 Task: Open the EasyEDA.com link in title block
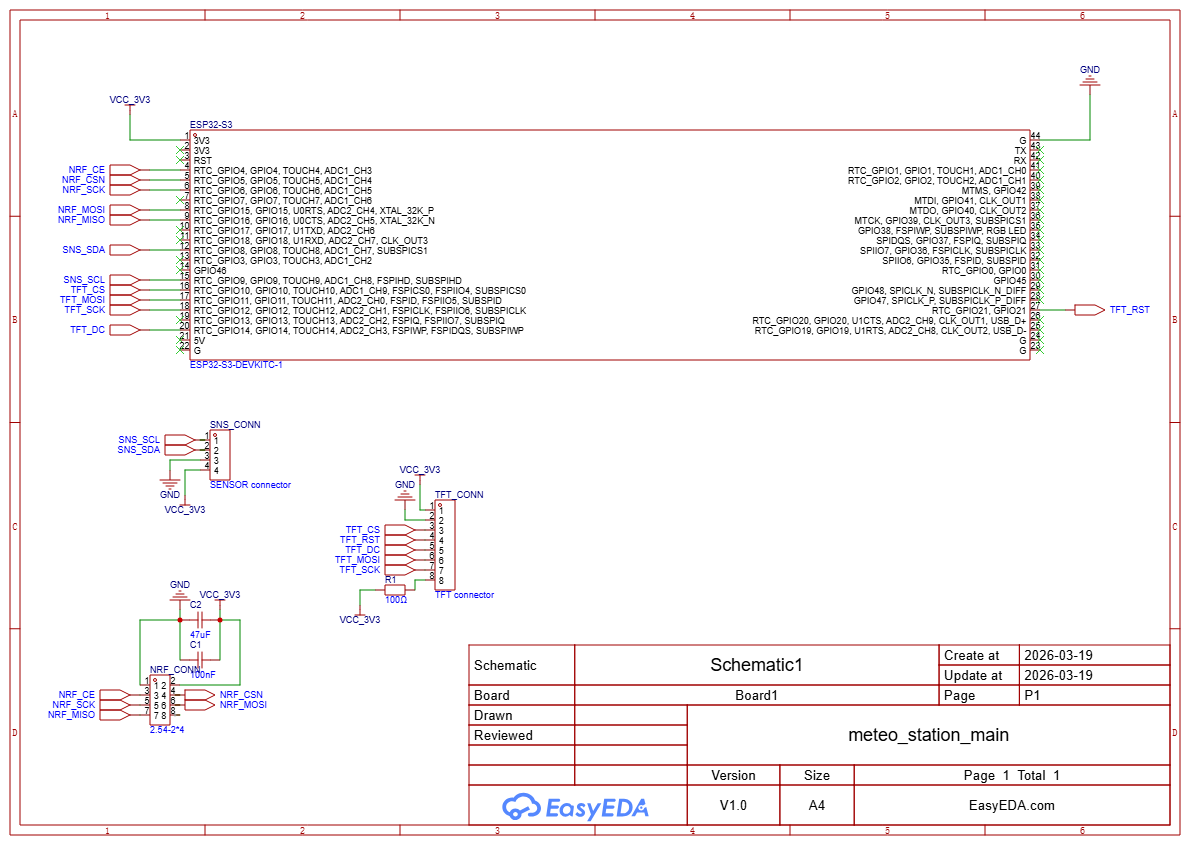tap(1011, 805)
